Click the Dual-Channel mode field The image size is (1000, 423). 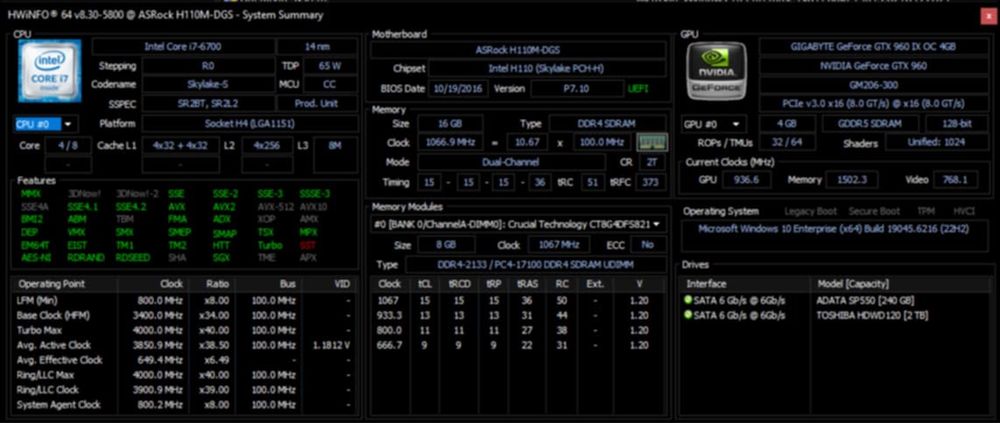(x=511, y=162)
